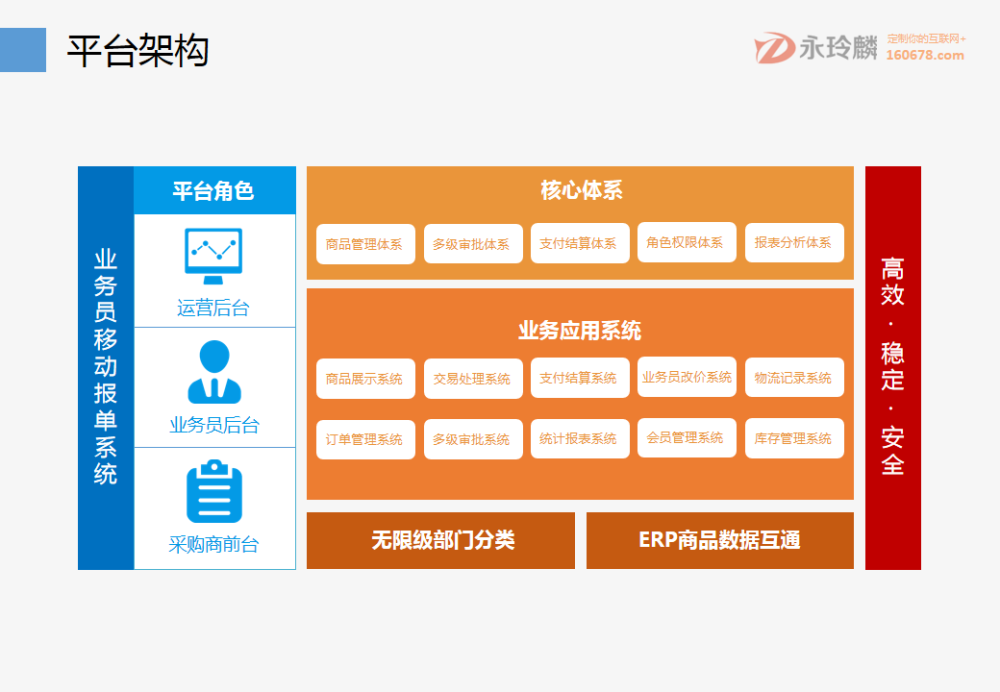This screenshot has height=692, width=1000.
Task: Select the 统计报表系统 box
Action: click(x=580, y=438)
